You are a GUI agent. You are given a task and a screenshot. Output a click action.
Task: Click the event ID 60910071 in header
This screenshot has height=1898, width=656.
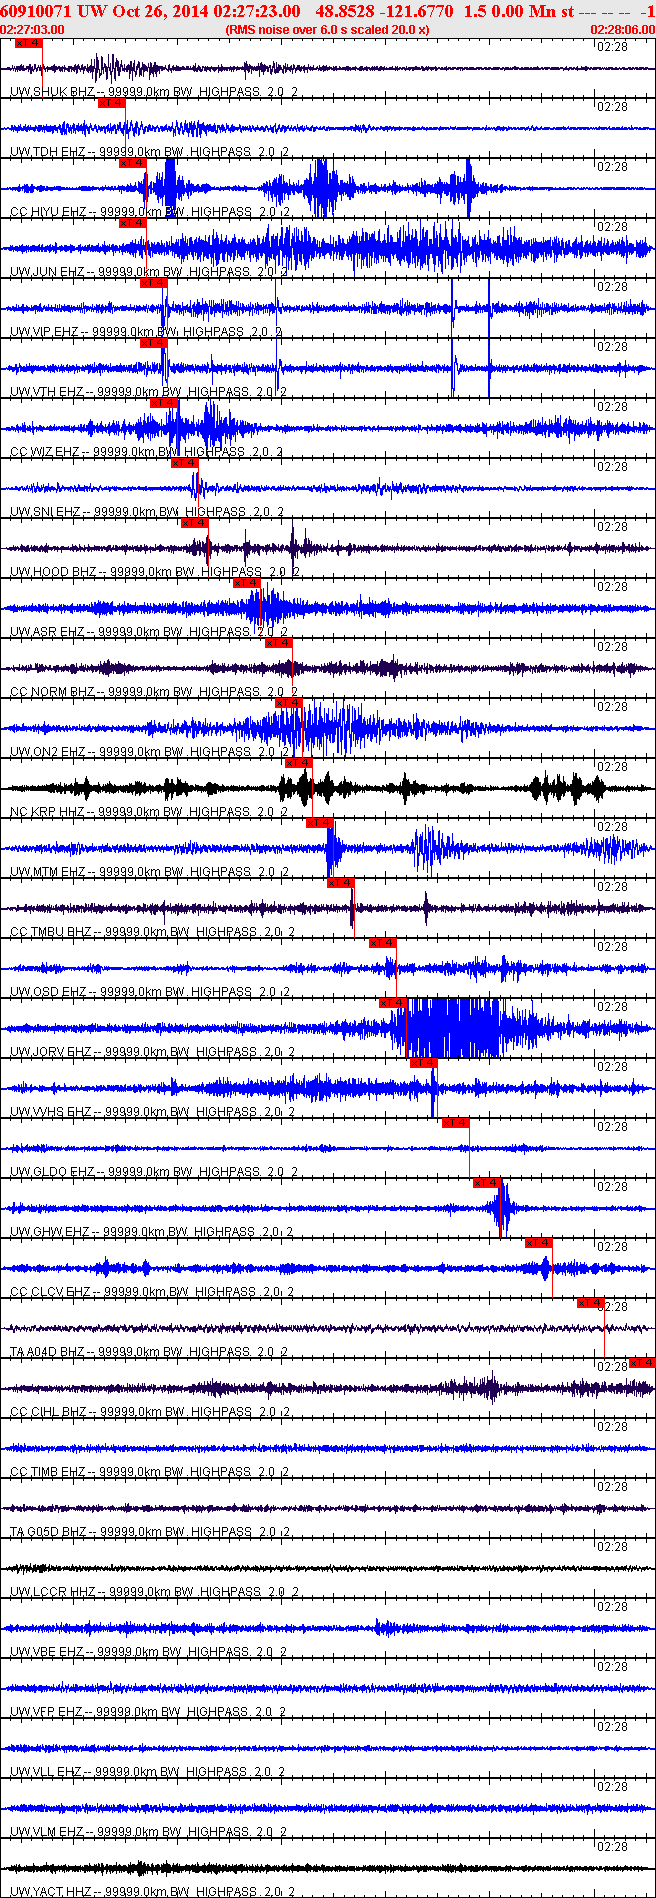(35, 11)
